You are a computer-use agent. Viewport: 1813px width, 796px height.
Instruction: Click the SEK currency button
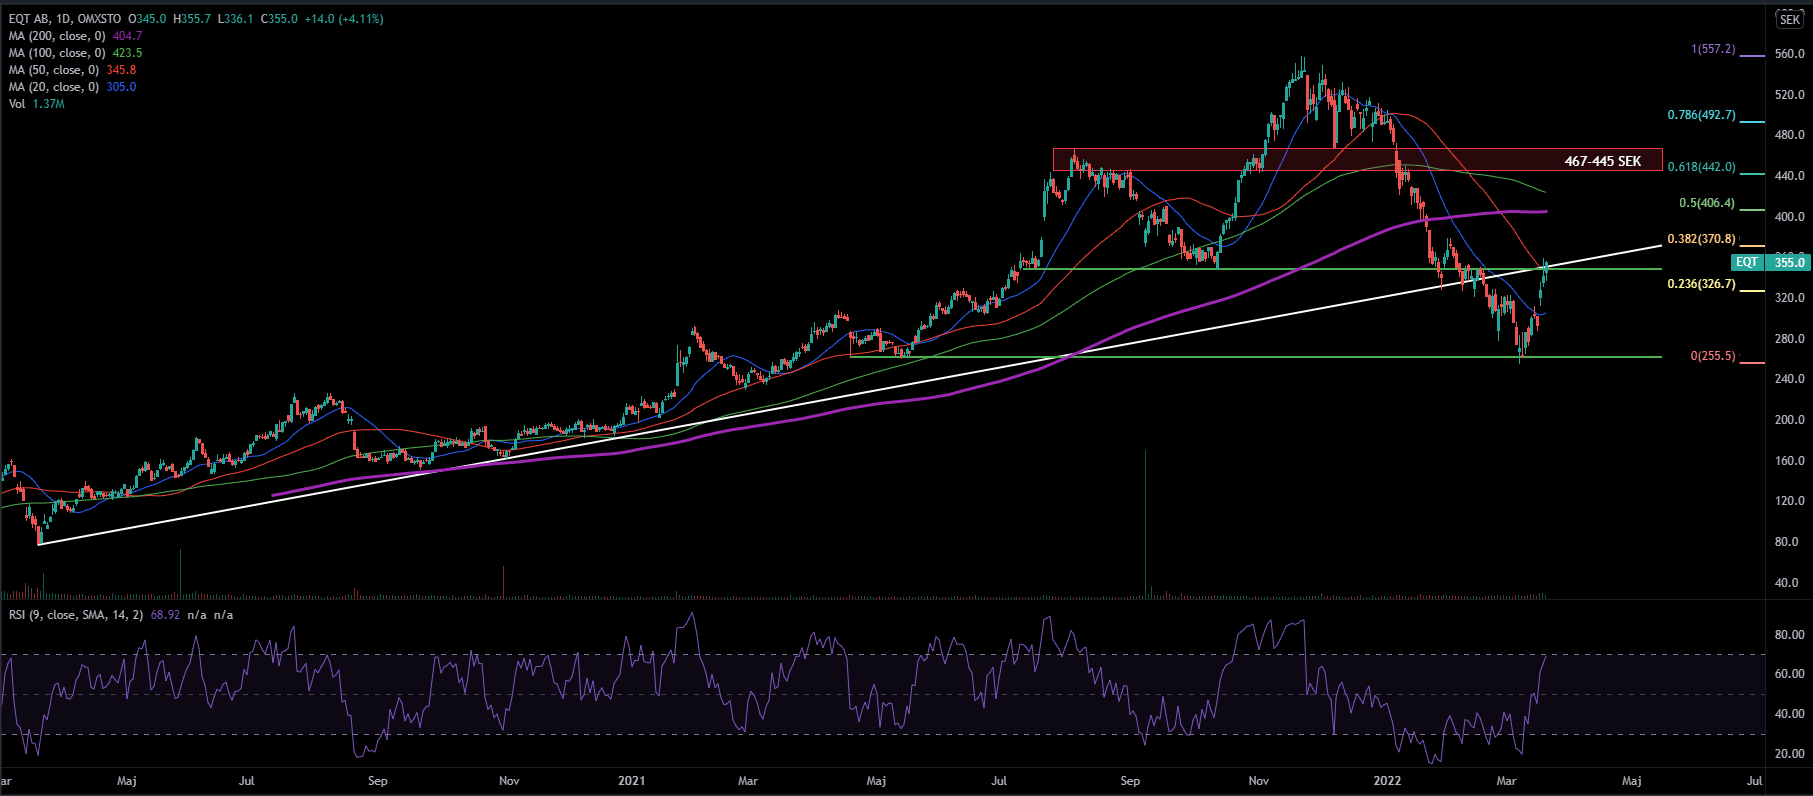click(x=1790, y=19)
